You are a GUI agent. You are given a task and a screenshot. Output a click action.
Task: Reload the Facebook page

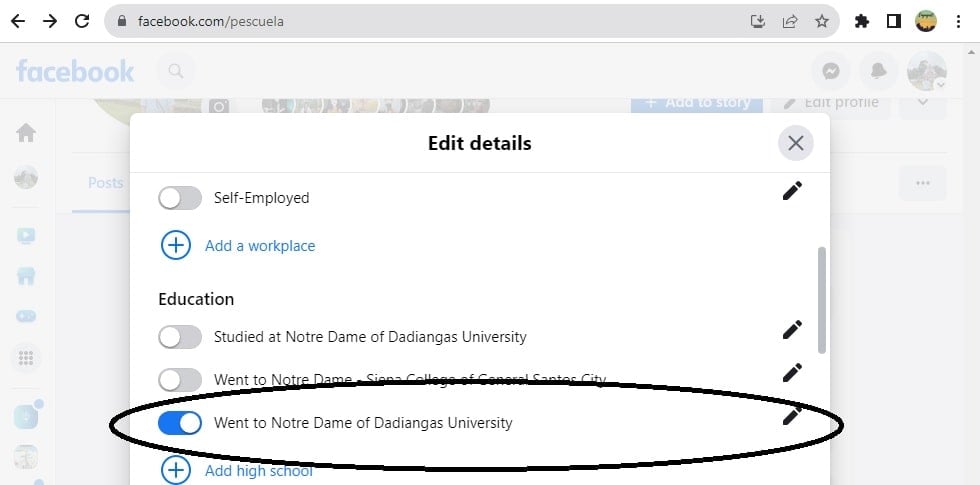click(x=82, y=21)
